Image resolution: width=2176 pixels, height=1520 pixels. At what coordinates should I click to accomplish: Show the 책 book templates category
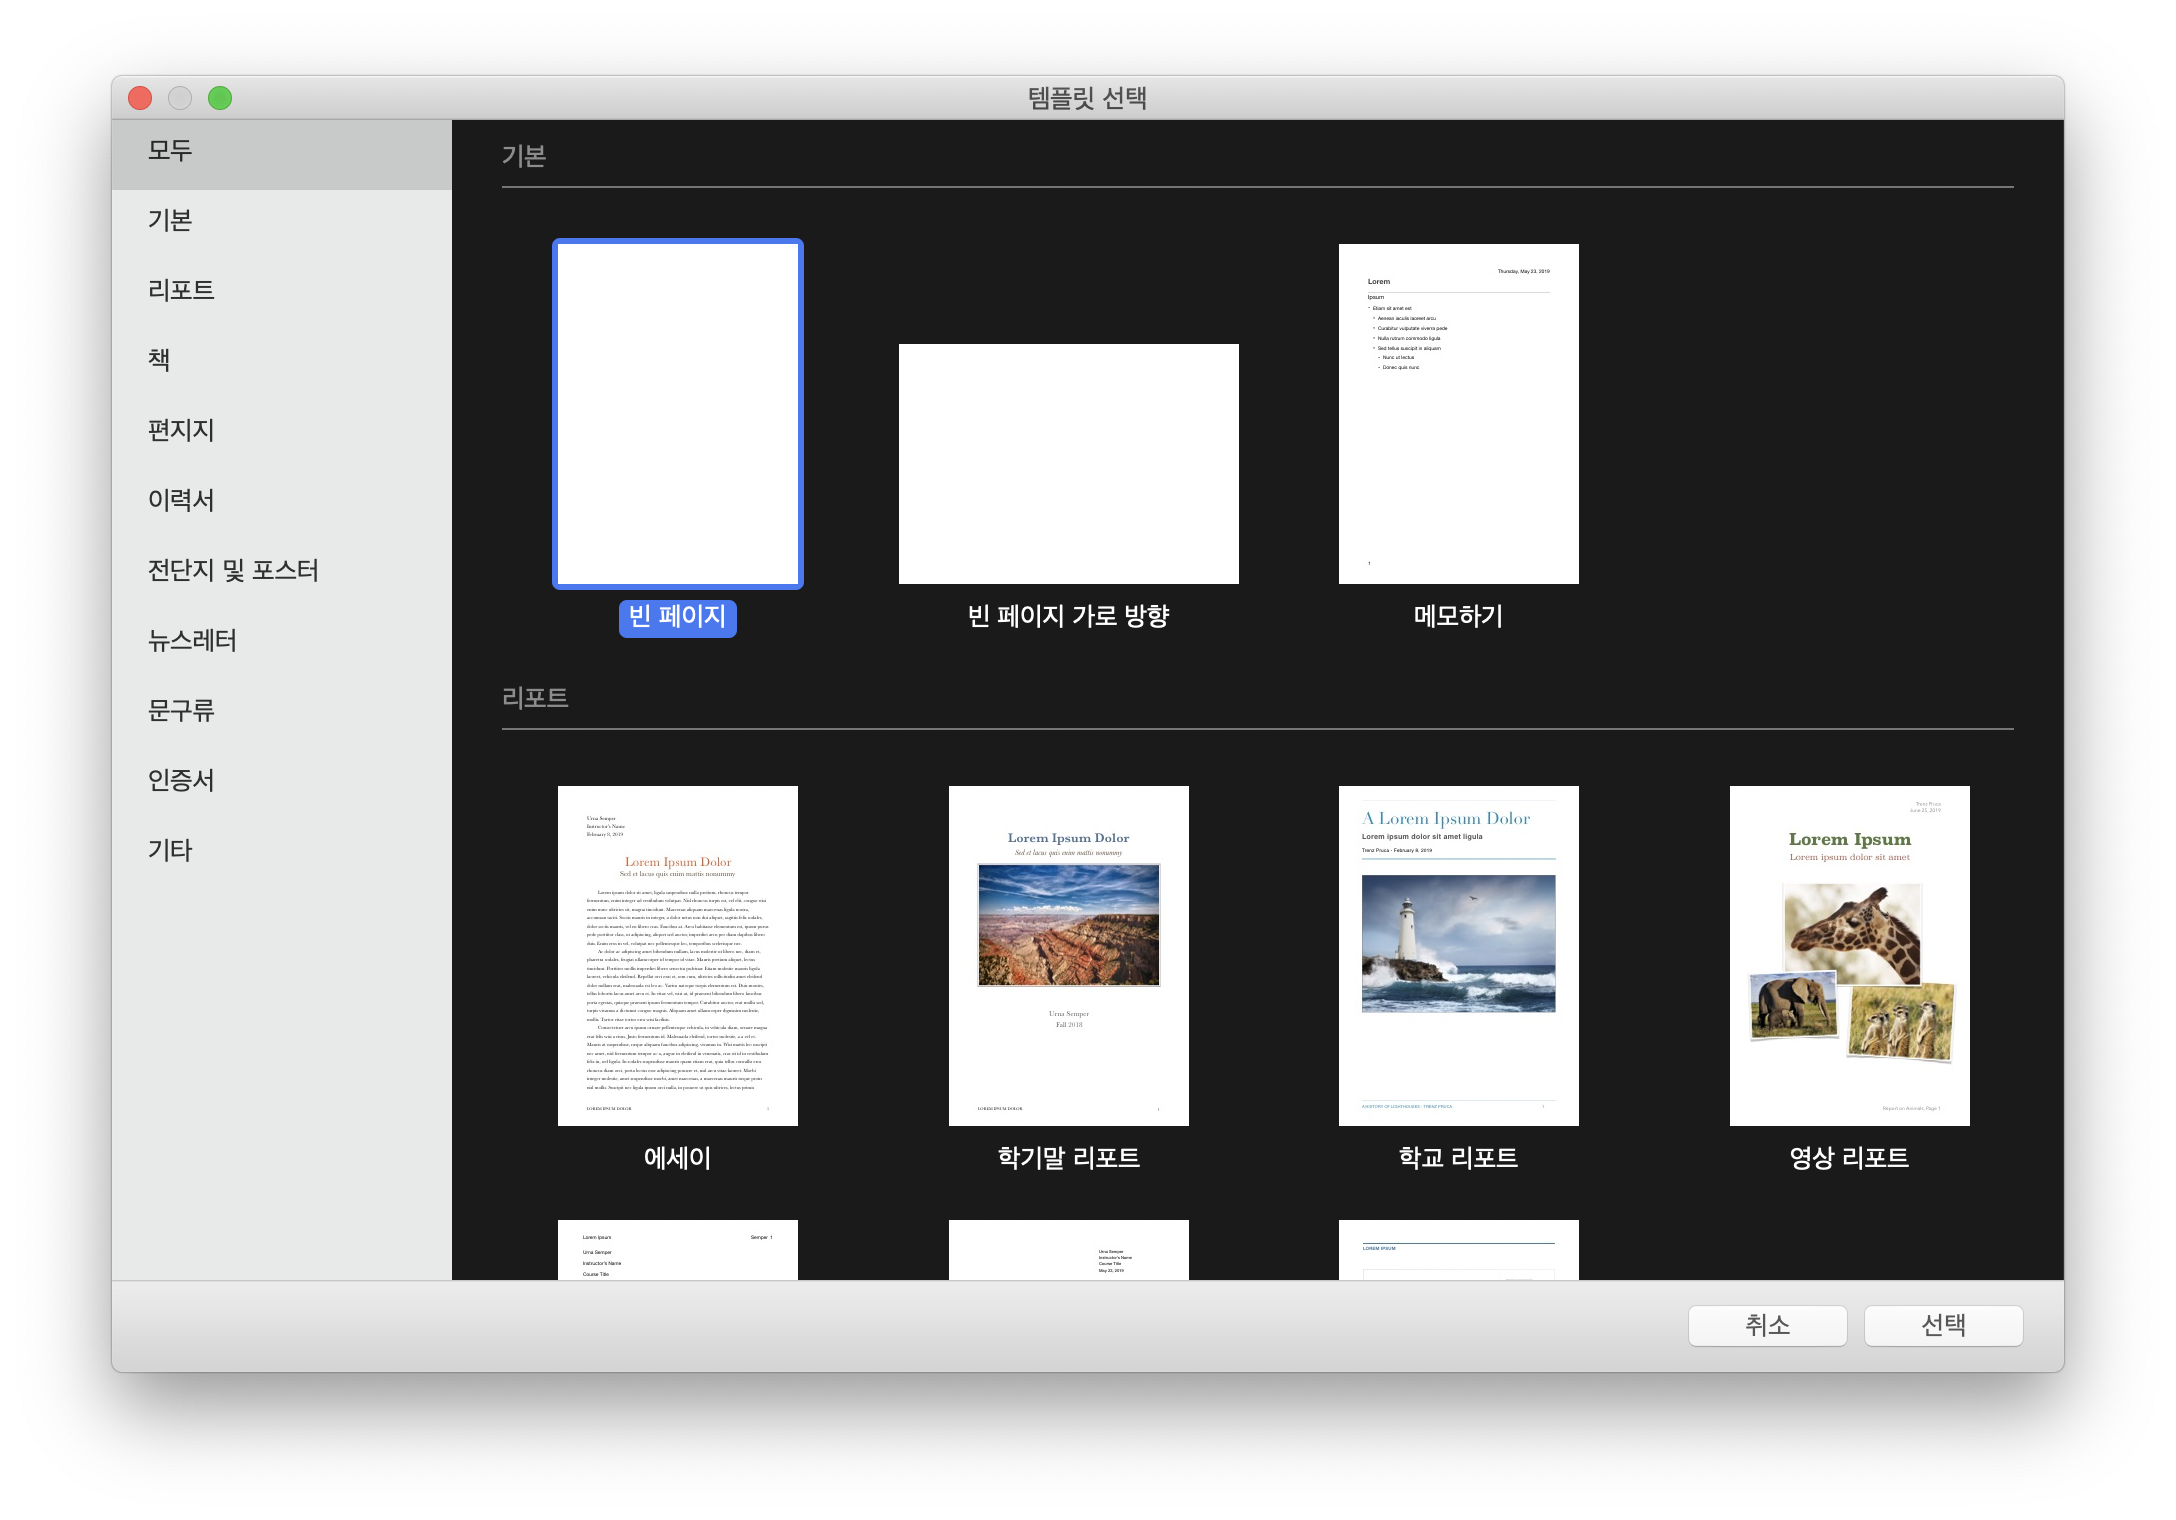159,360
